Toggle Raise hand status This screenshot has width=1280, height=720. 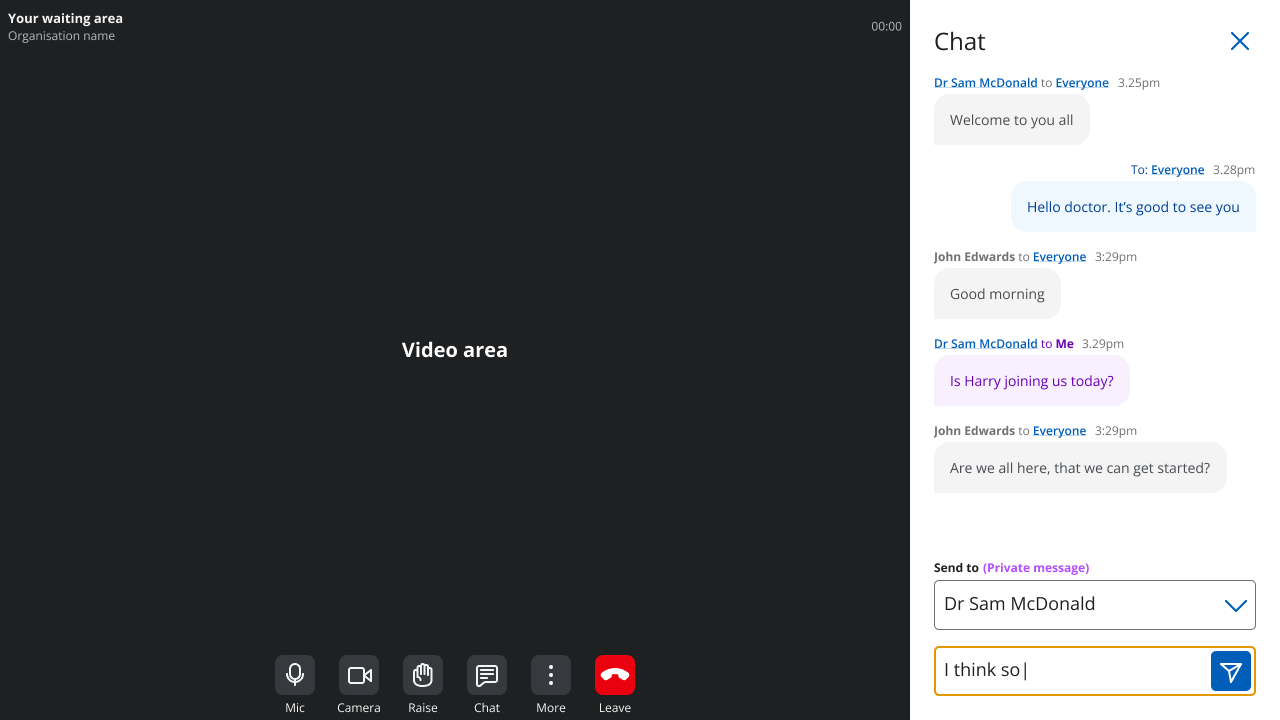point(422,675)
